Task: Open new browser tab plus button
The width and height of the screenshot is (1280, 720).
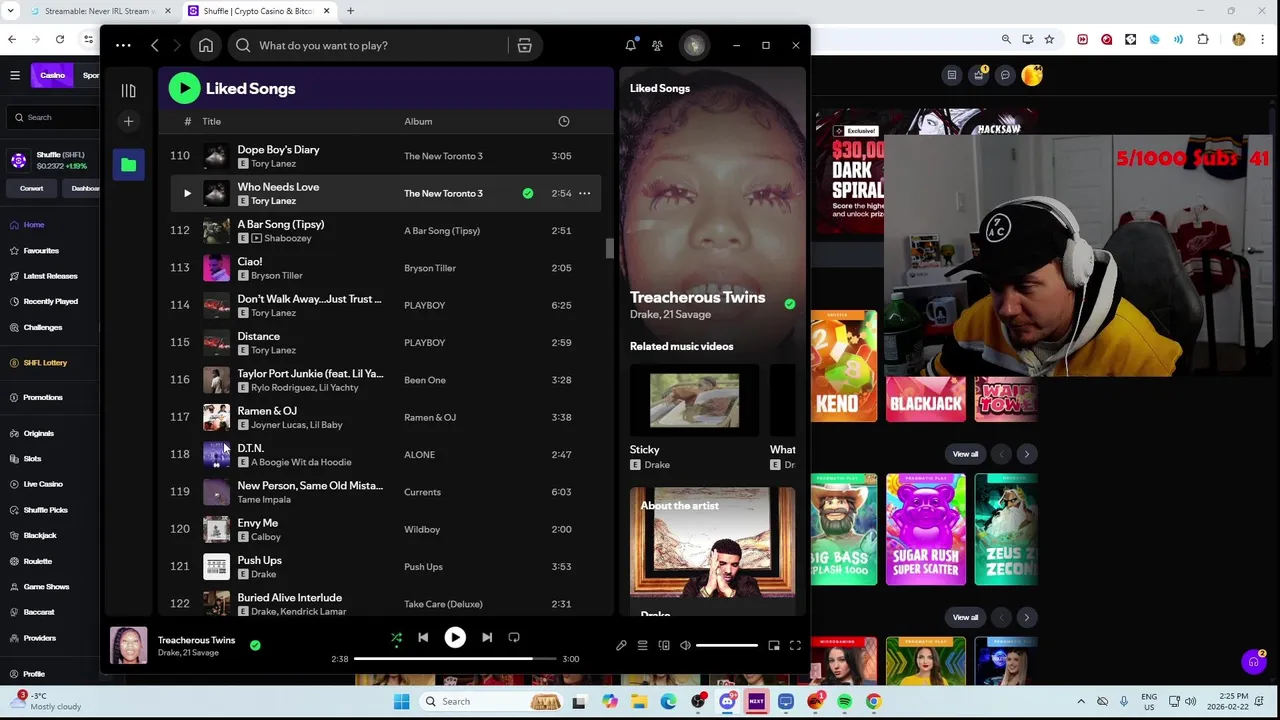Action: (x=350, y=11)
